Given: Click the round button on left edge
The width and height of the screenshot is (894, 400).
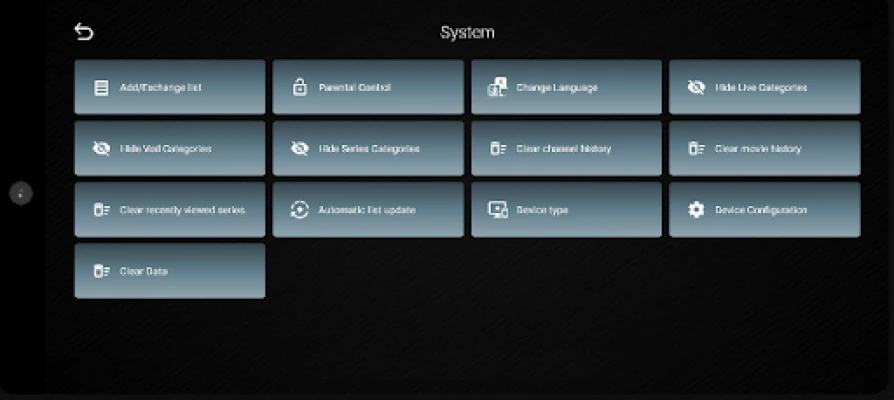Looking at the screenshot, I should [x=21, y=194].
